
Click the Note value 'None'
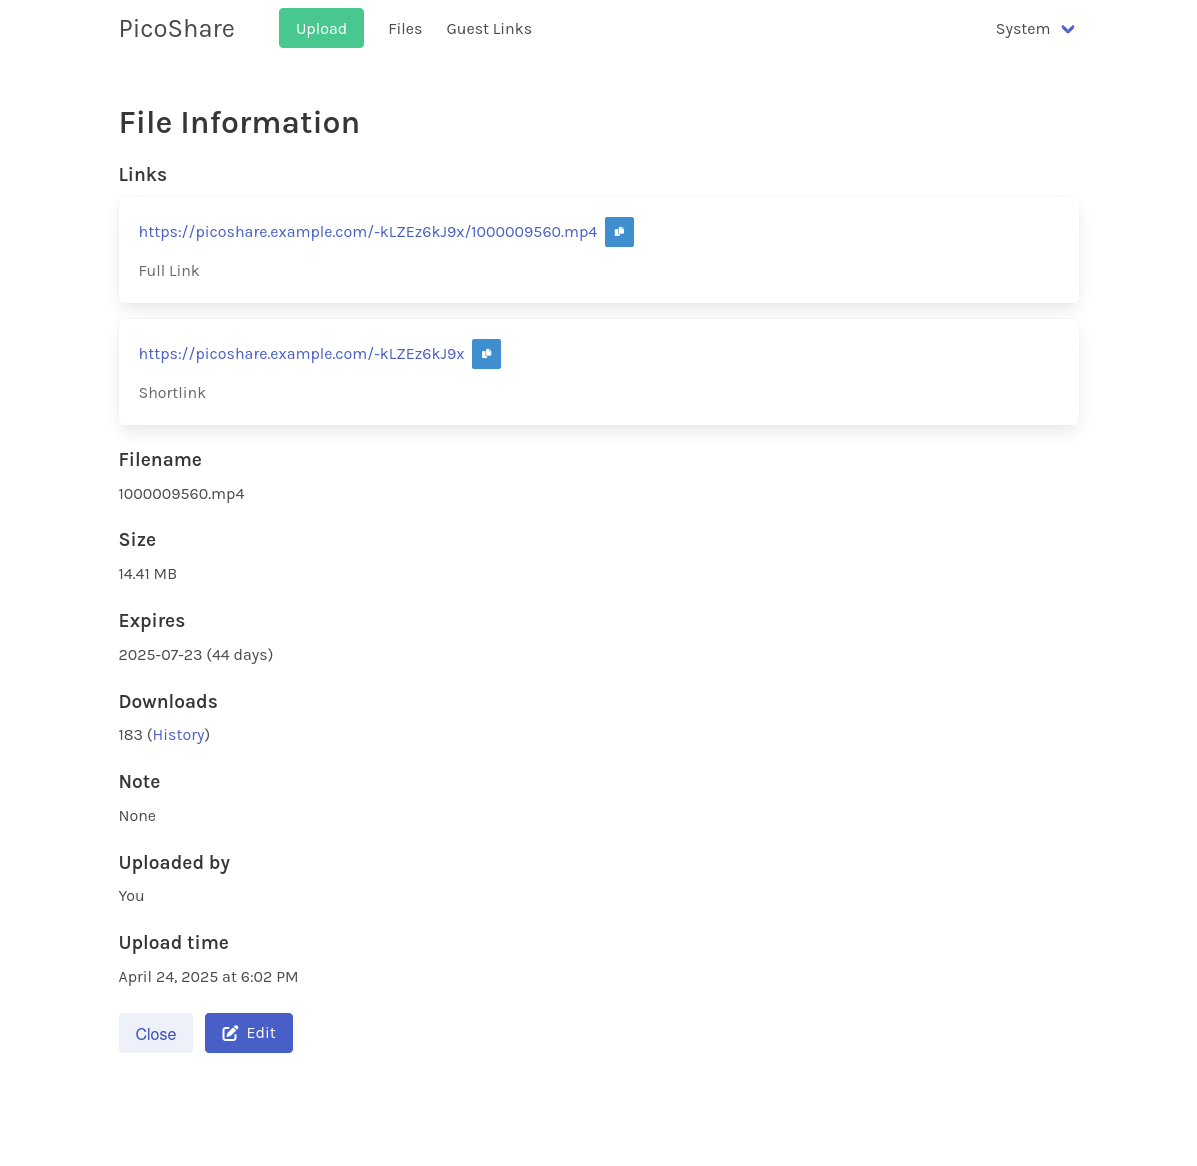137,816
